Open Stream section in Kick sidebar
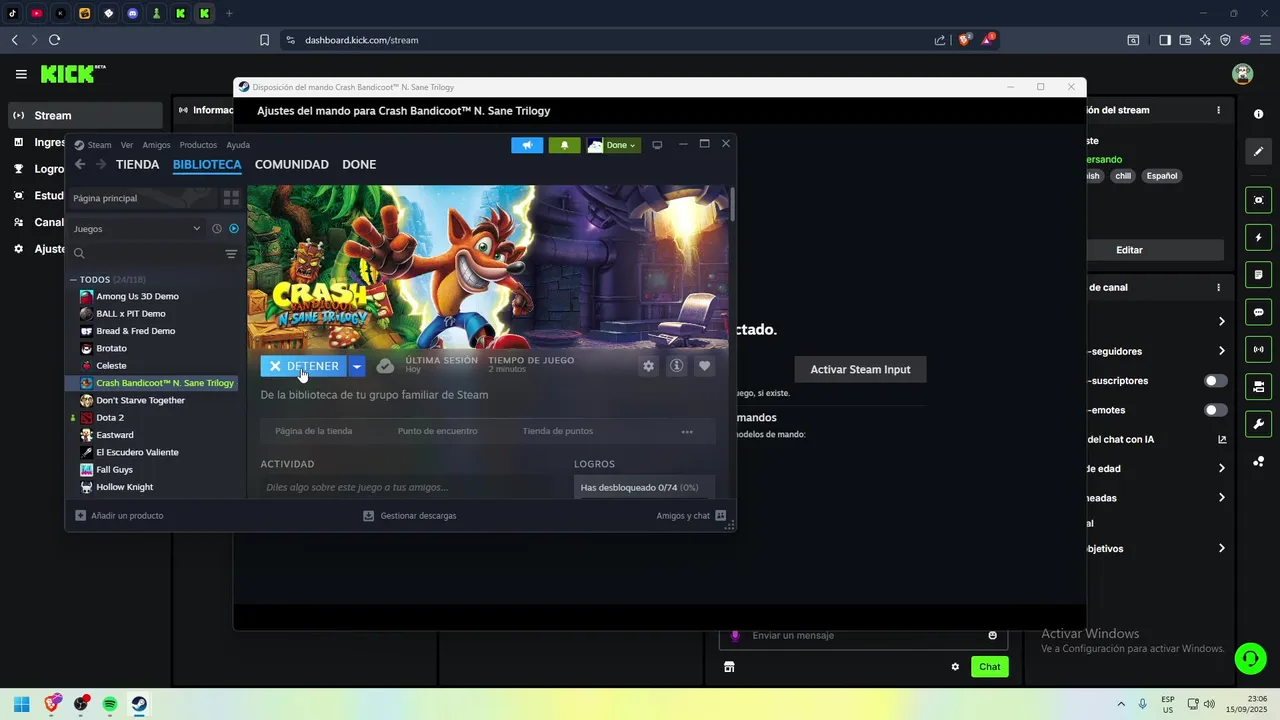 [85, 115]
